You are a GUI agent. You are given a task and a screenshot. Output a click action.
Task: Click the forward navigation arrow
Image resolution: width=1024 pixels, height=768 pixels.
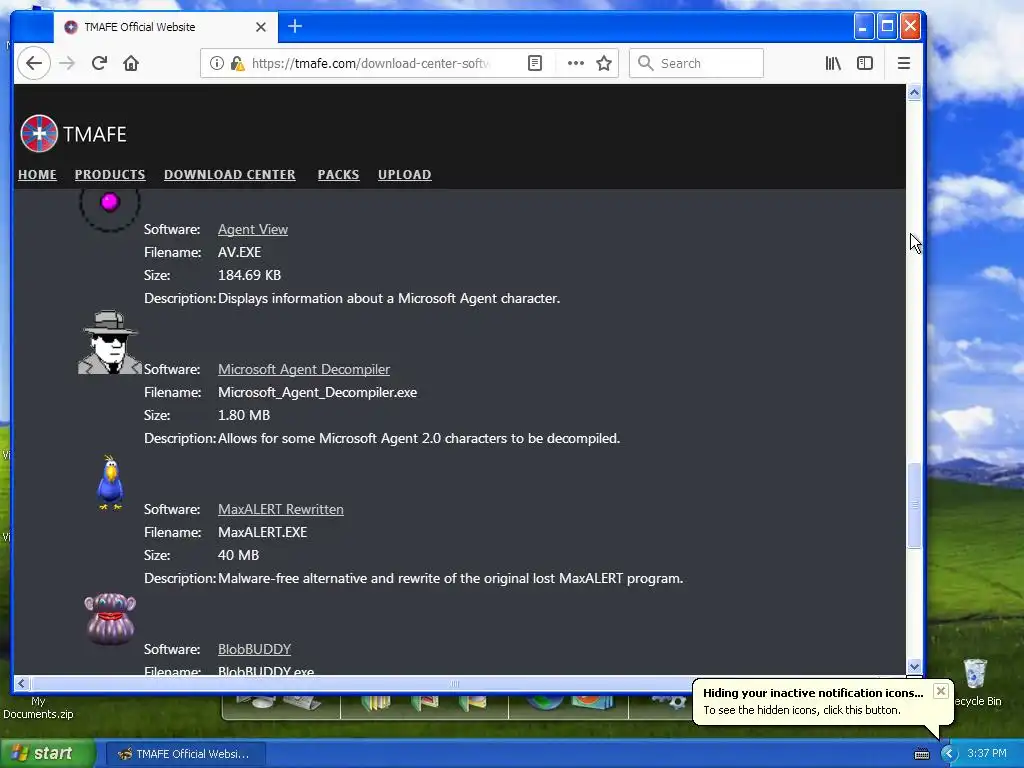coord(67,63)
